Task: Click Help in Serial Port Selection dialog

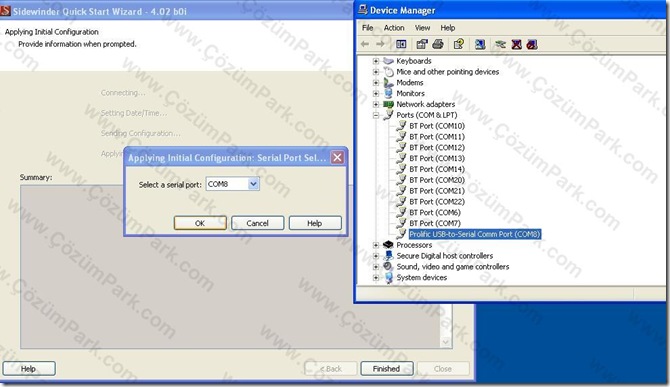Action: tap(315, 223)
